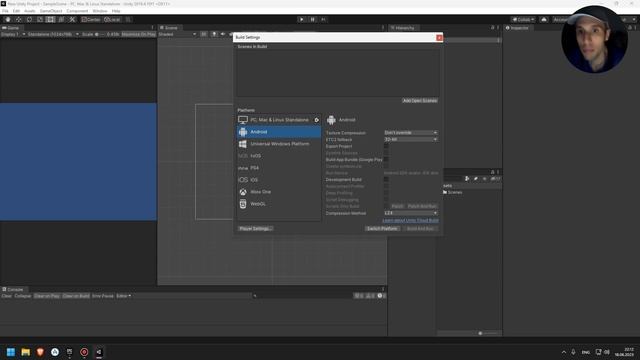The image size is (640, 360).
Task: Start Play mode with the Play button
Action: point(302,20)
